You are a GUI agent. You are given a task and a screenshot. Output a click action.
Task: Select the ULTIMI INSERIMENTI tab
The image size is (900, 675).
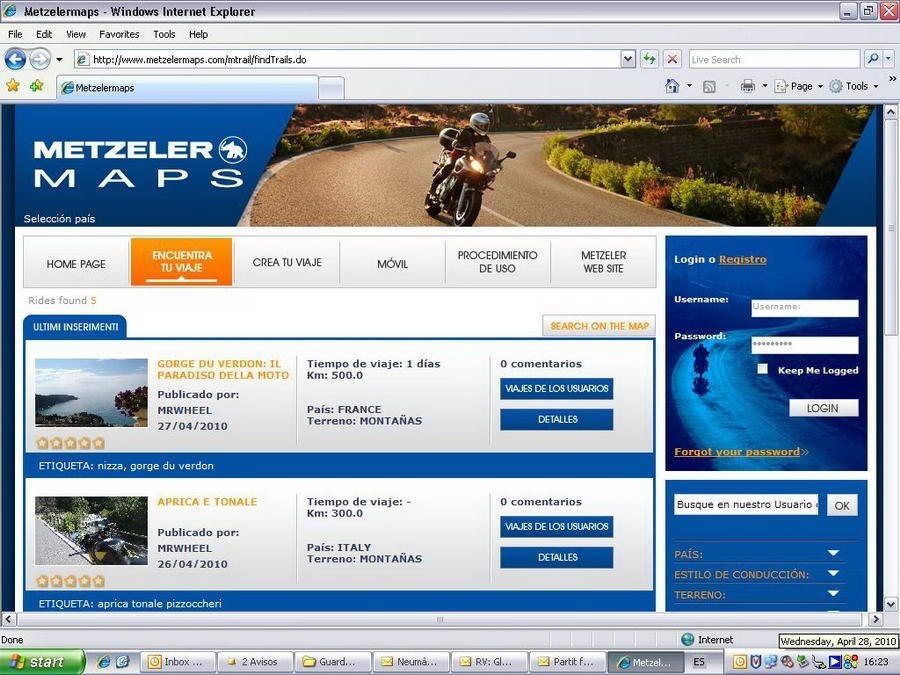click(75, 327)
